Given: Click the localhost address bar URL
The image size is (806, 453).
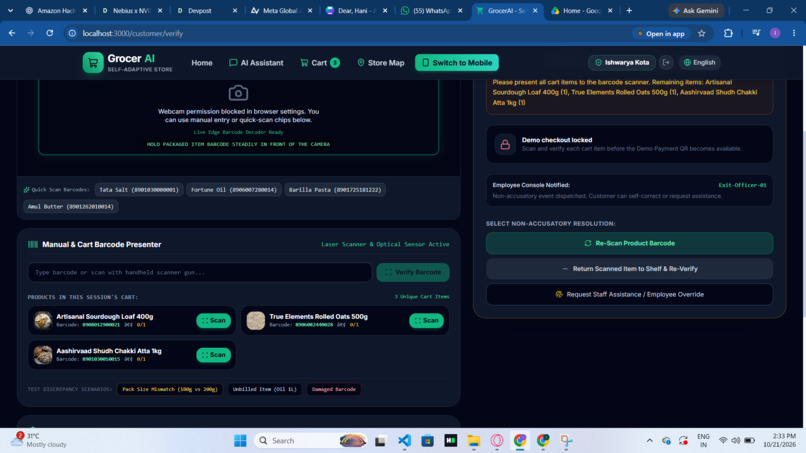Looking at the screenshot, I should pos(133,33).
